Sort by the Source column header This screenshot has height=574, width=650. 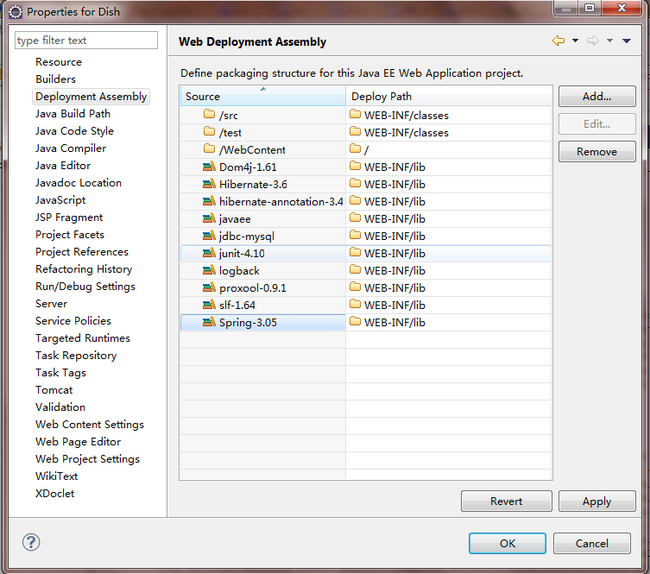pyautogui.click(x=263, y=96)
